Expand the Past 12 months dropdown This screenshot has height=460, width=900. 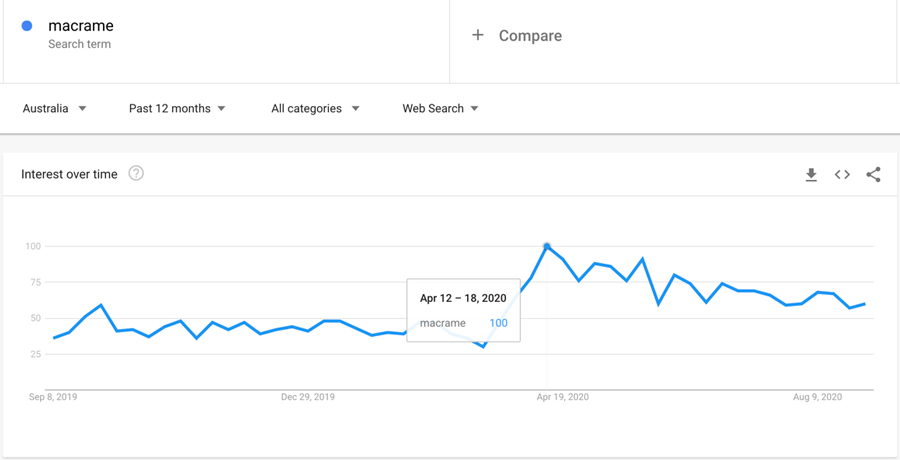click(x=177, y=108)
